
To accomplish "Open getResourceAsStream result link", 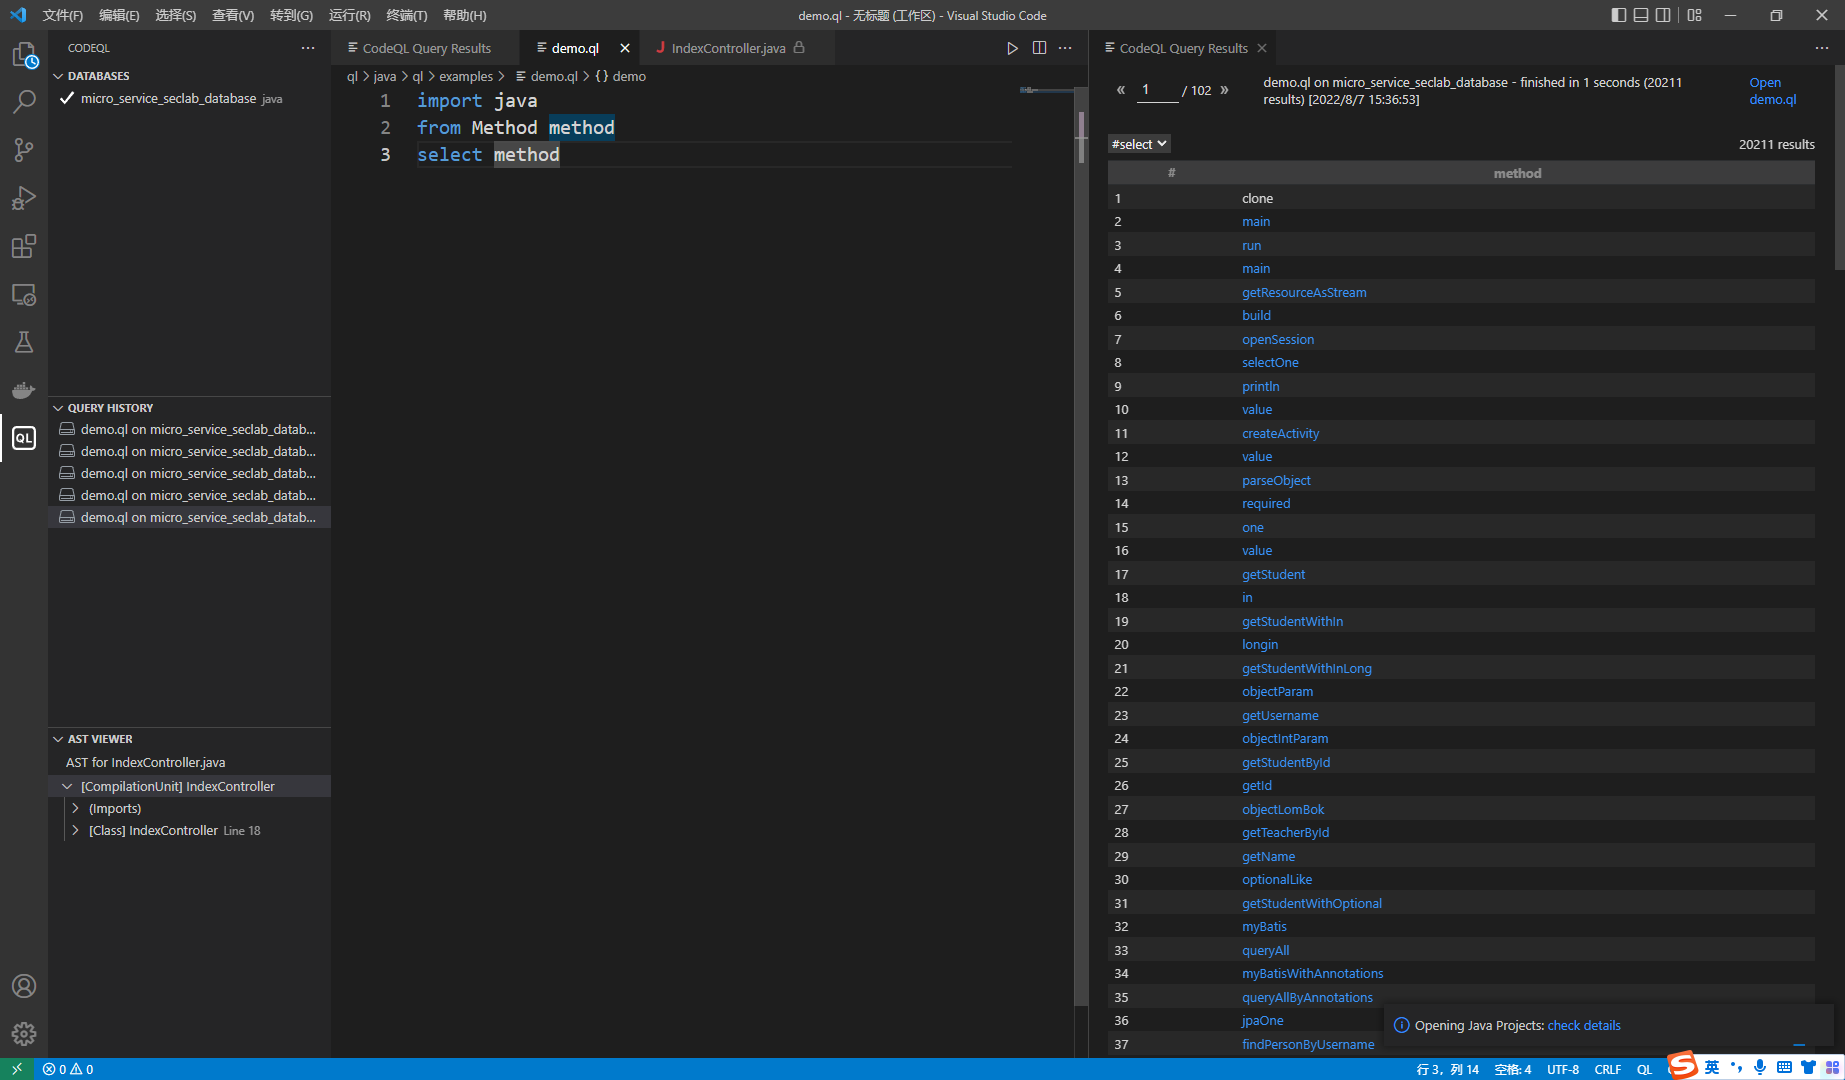I will tap(1304, 293).
